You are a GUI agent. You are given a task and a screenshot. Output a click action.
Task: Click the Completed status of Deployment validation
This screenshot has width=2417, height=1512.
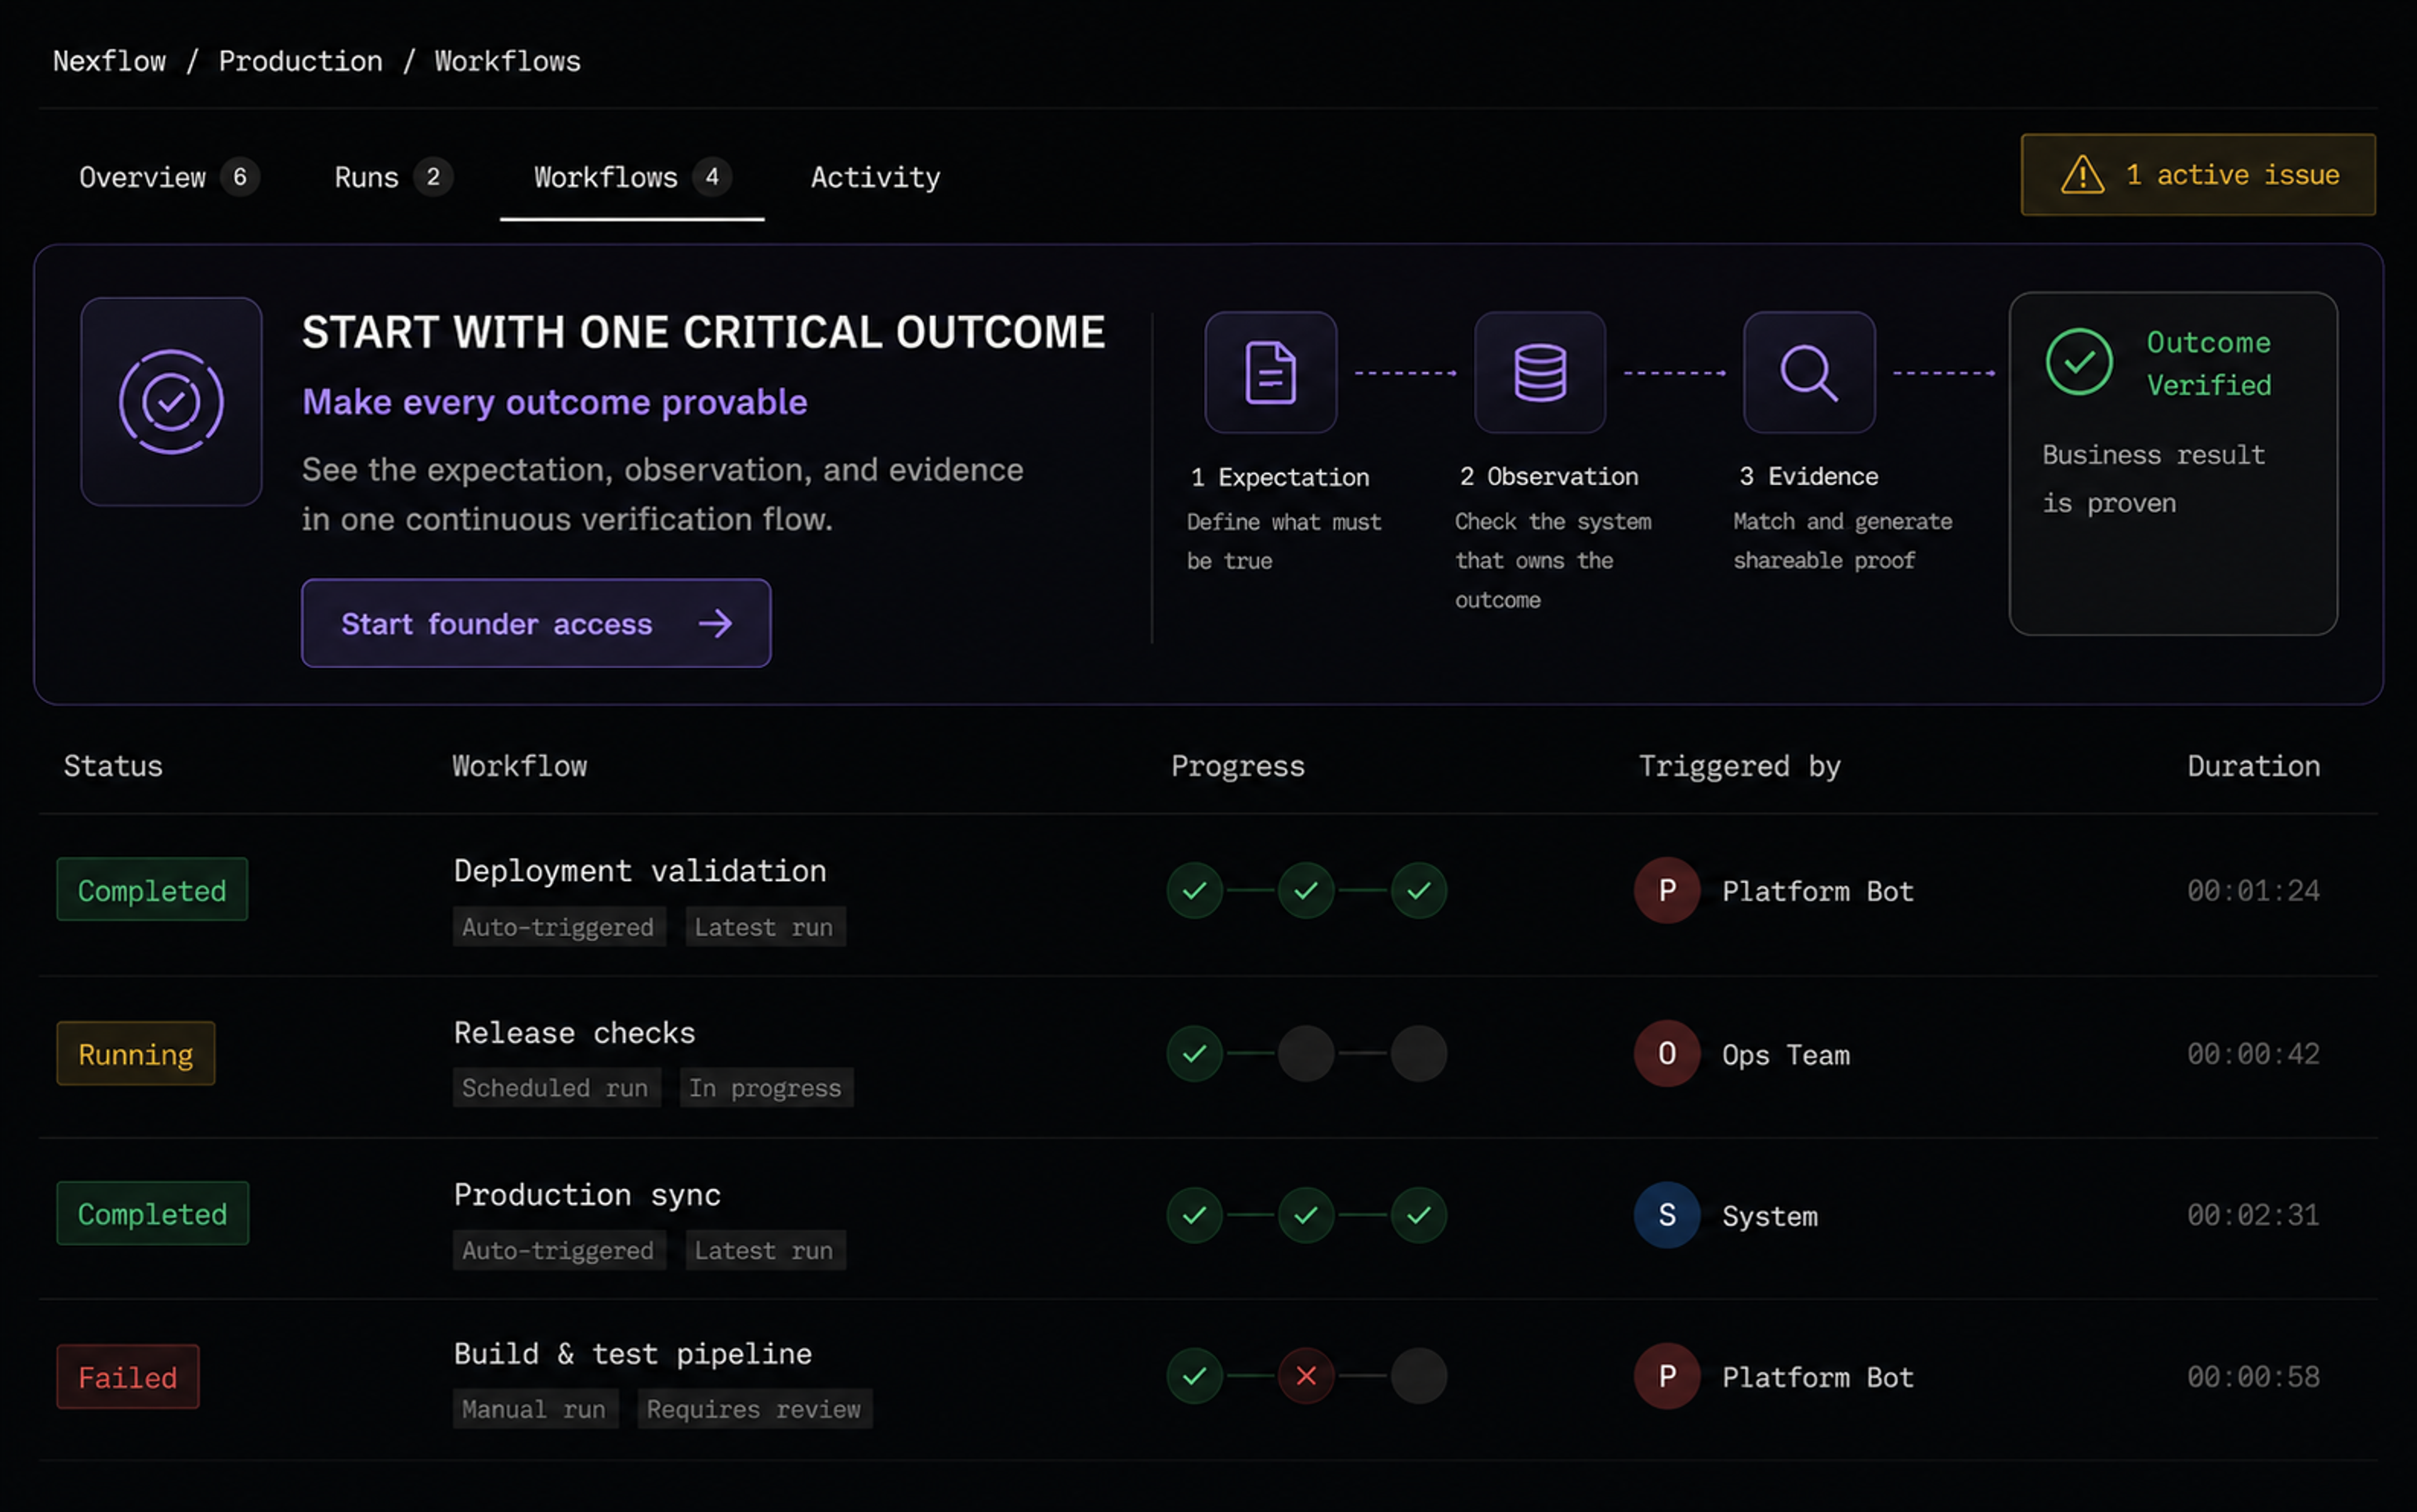click(152, 889)
